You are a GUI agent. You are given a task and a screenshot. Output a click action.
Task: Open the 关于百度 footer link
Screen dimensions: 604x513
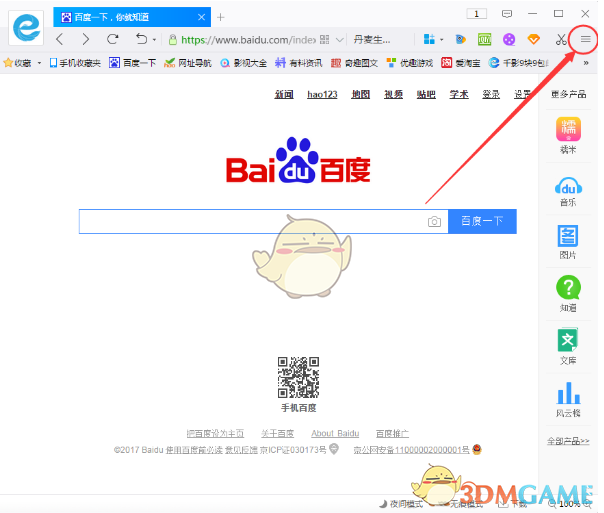[277, 434]
